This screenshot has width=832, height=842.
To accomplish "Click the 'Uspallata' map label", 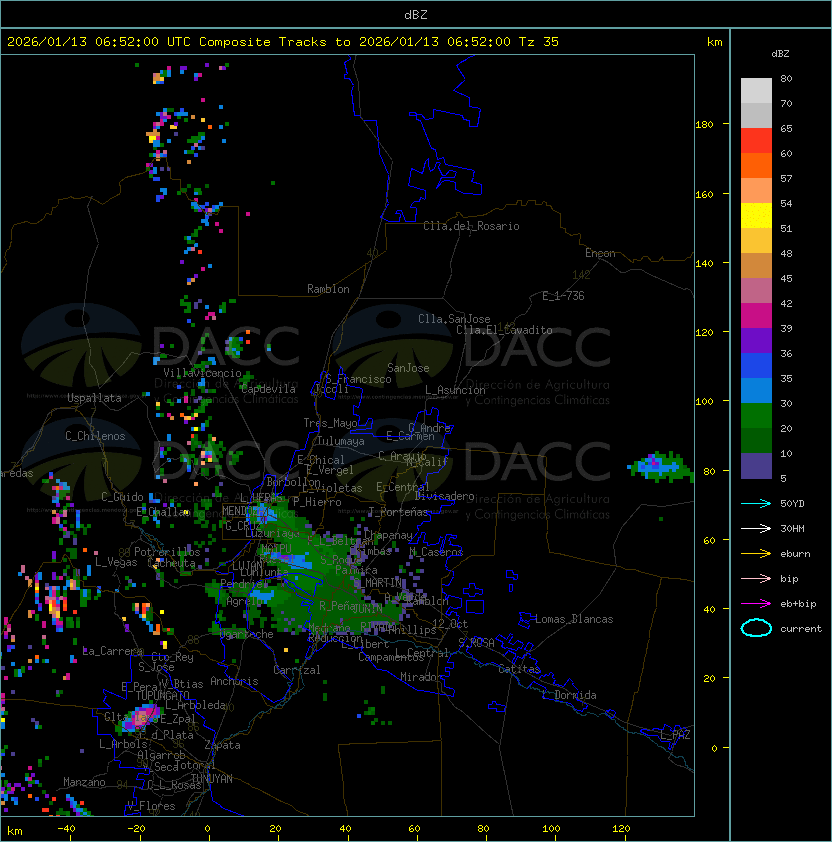I will pos(94,398).
